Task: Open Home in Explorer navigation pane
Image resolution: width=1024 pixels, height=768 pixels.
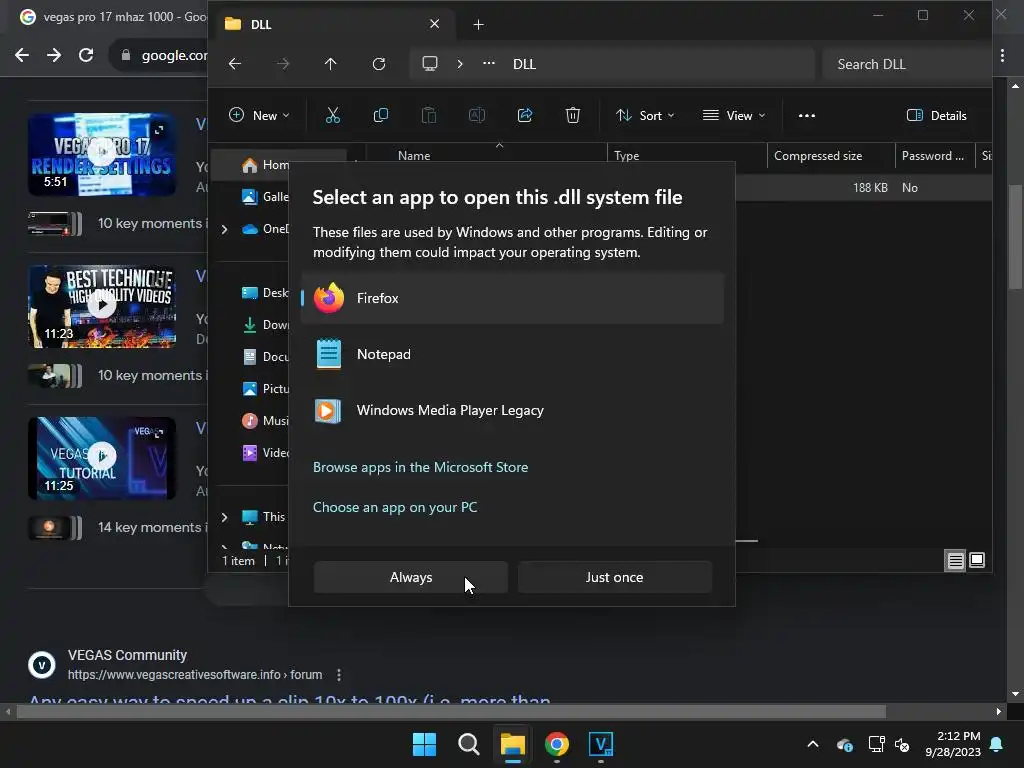Action: (264, 165)
